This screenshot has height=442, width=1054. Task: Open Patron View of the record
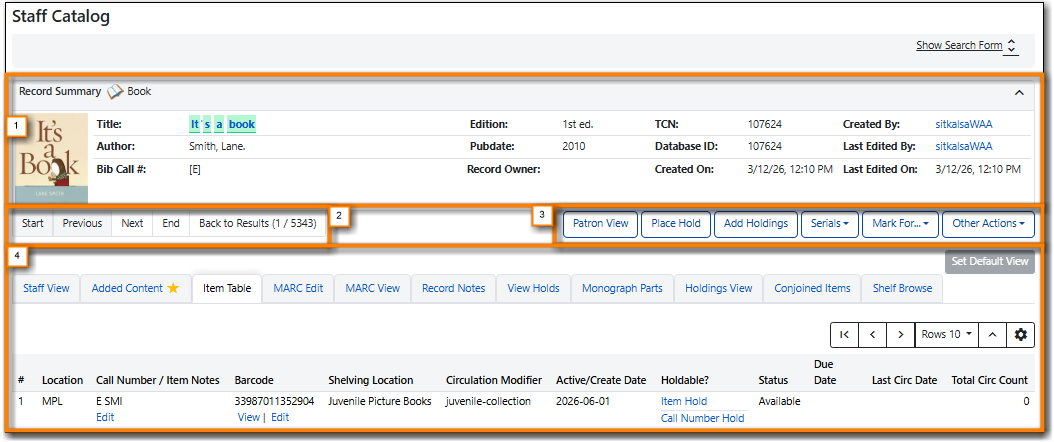[600, 224]
